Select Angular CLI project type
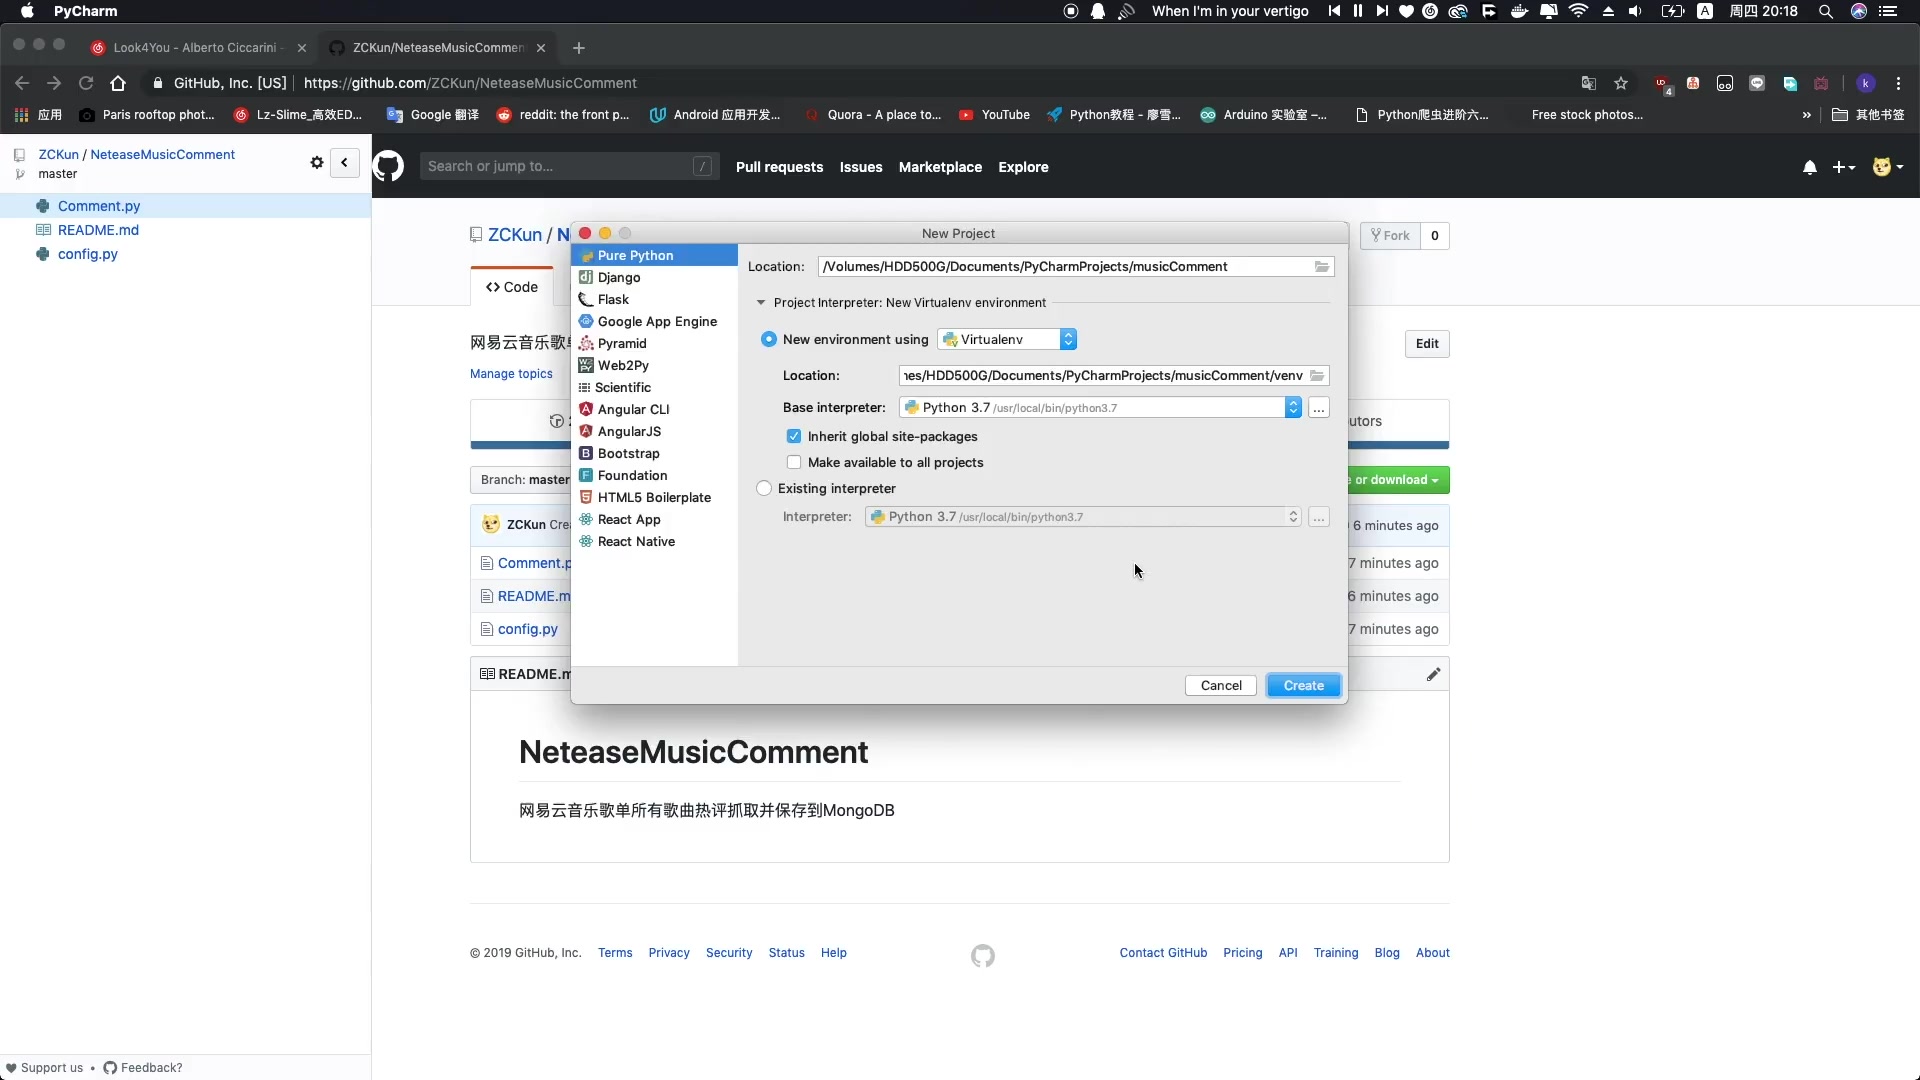Viewport: 1920px width, 1080px height. click(654, 409)
